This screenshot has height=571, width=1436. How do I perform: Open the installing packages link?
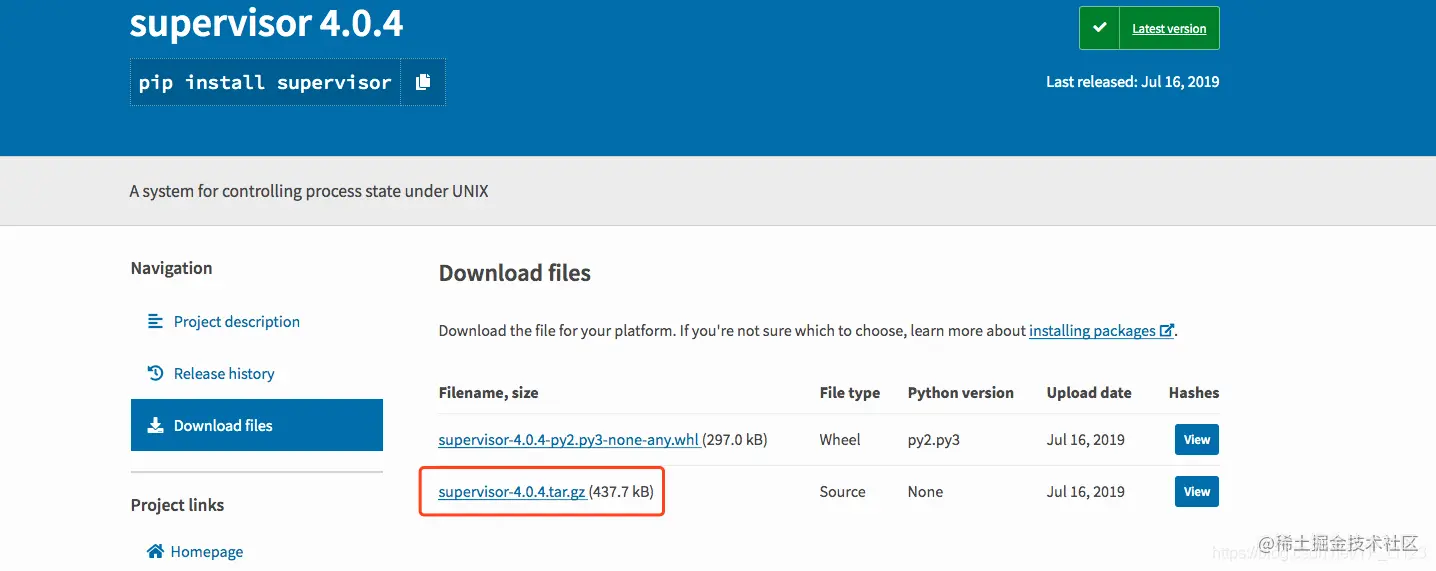(1092, 330)
